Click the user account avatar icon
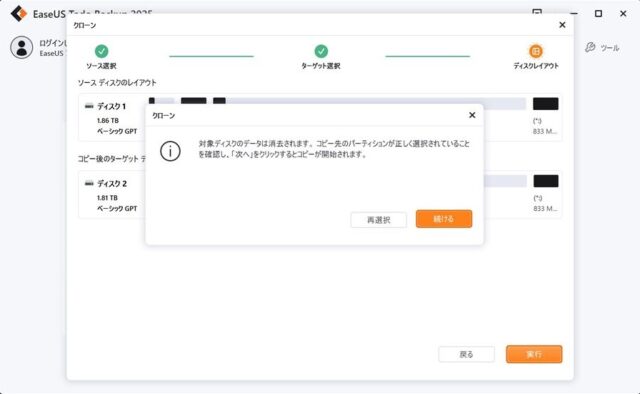Image resolution: width=640 pixels, height=394 pixels. 22,47
